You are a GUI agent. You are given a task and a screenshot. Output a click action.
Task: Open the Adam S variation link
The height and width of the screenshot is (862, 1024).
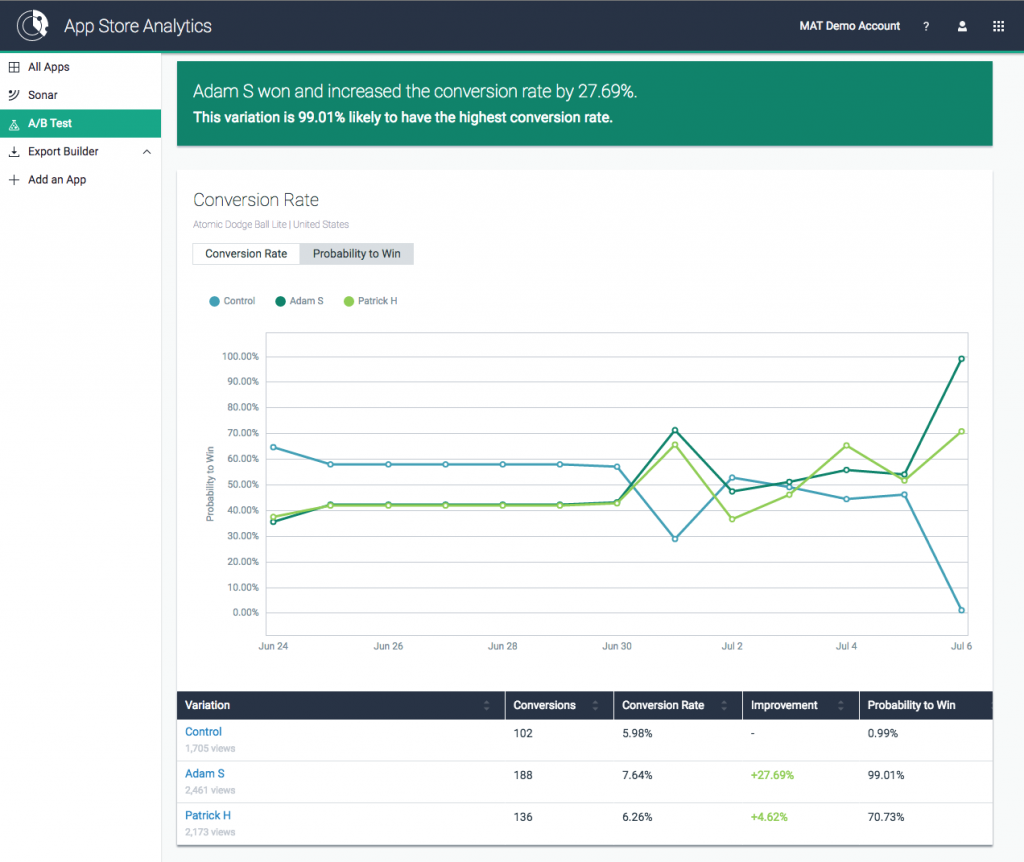[204, 773]
